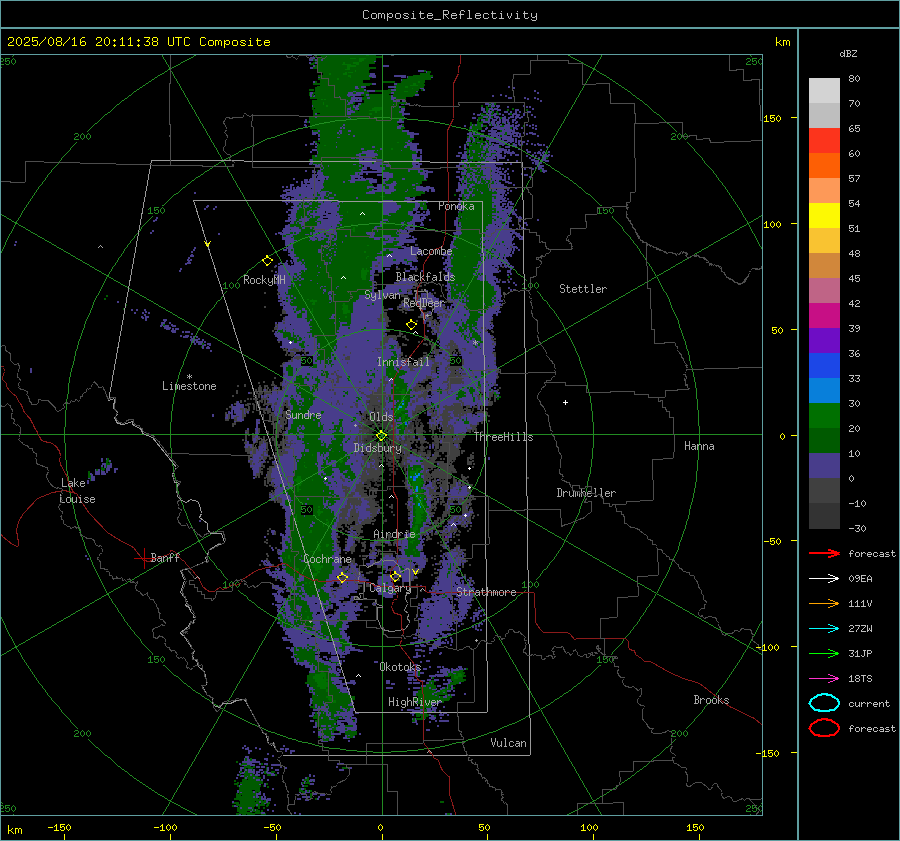The width and height of the screenshot is (900, 841).
Task: Click the white plus marker east of ThreeHills
Action: click(565, 402)
